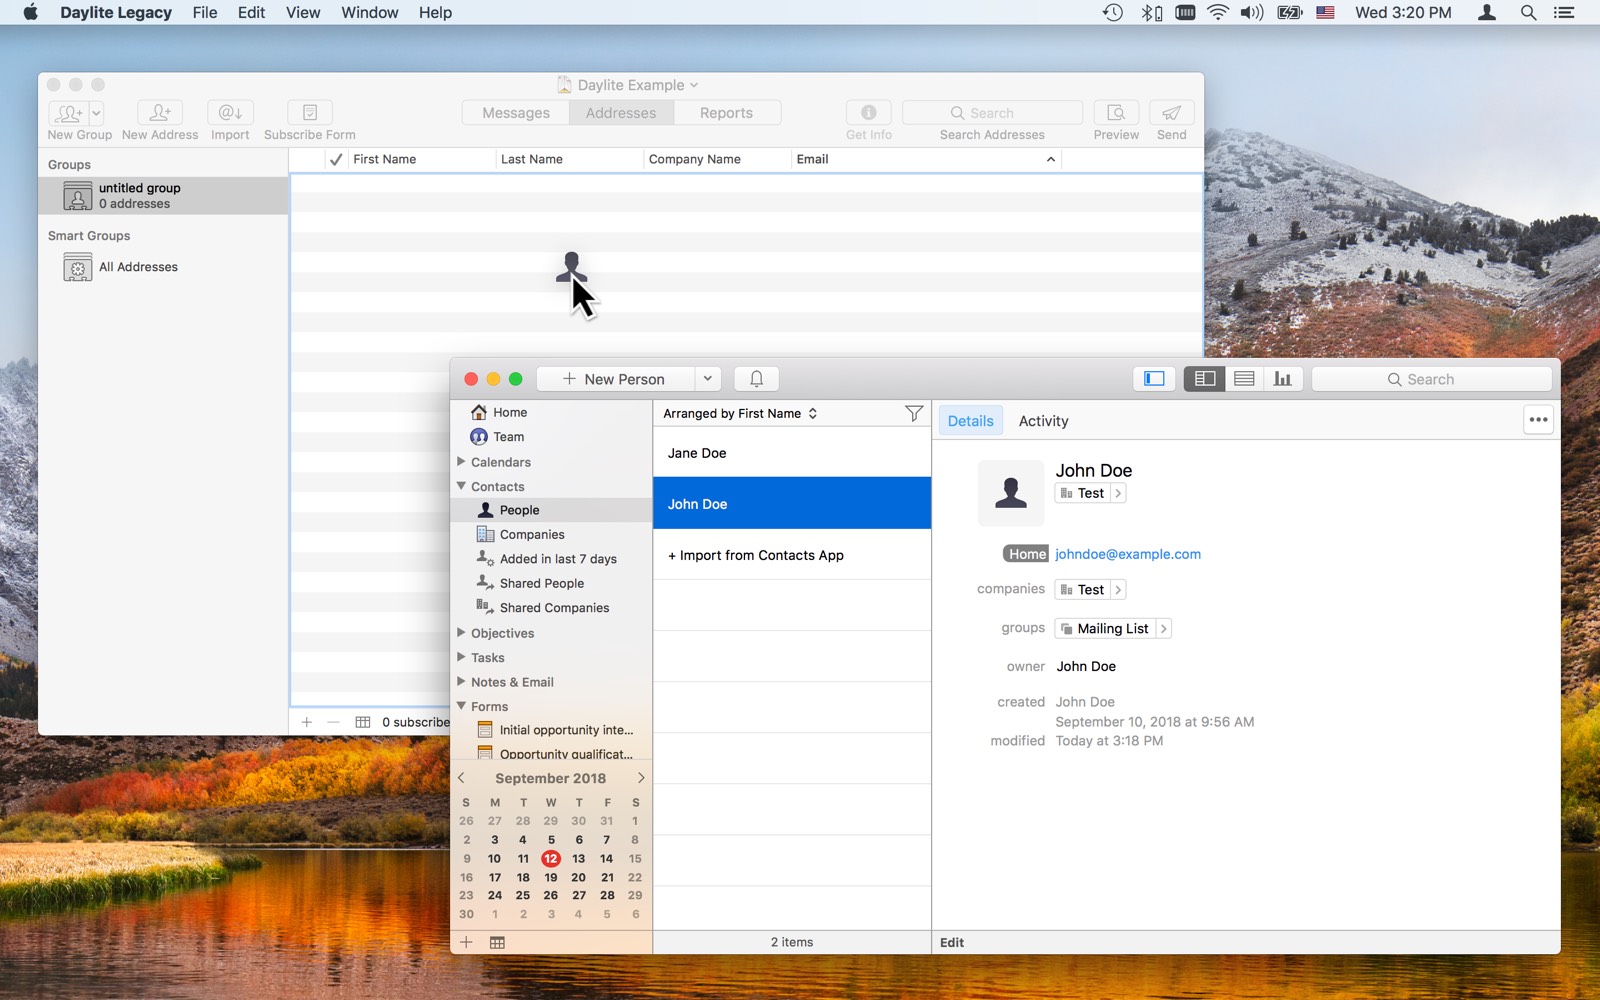Switch to Activity tab
Image resolution: width=1600 pixels, height=1000 pixels.
[1043, 421]
